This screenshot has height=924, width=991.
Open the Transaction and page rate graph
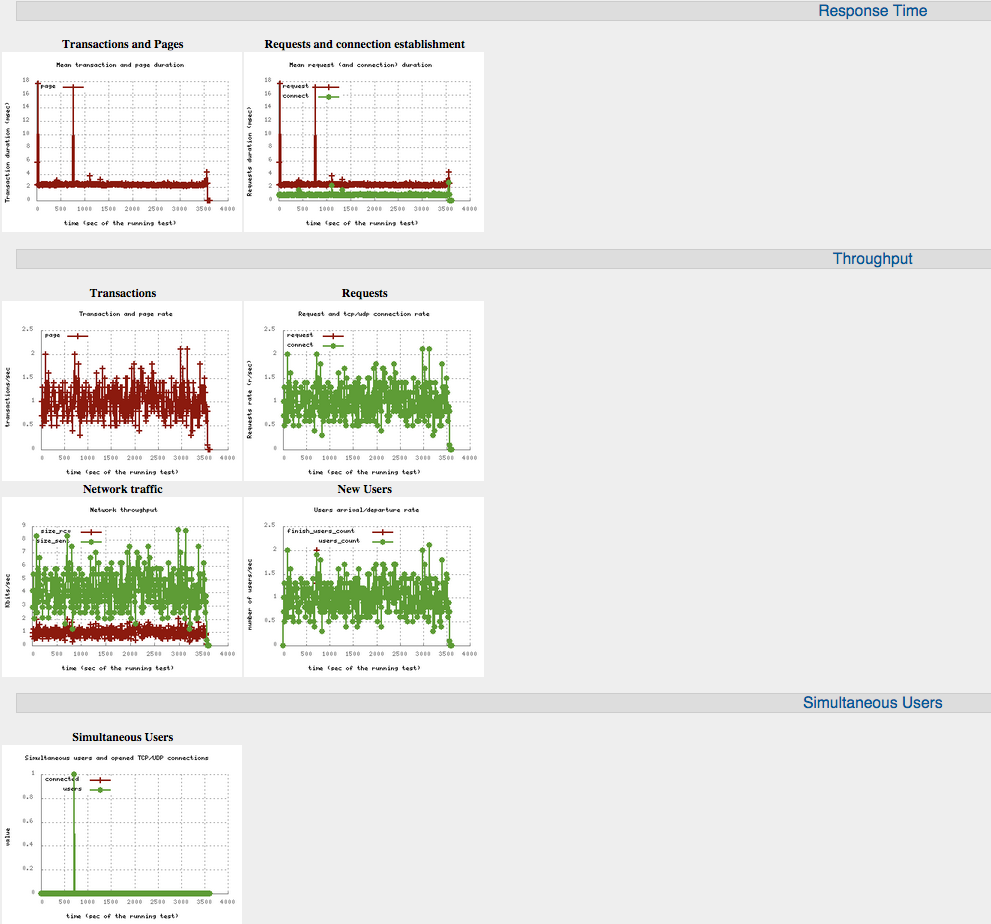(122, 391)
